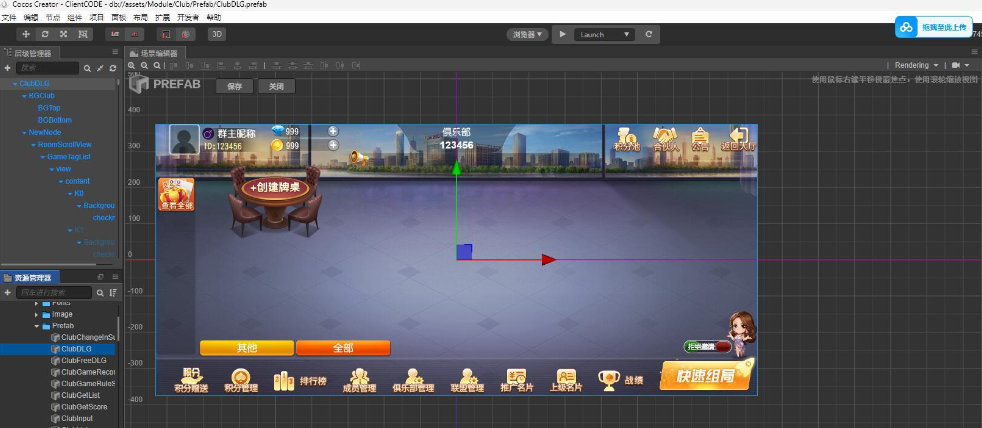Open the Launch scene dropdown
Viewport: 982px width, 428px height.
[606, 34]
